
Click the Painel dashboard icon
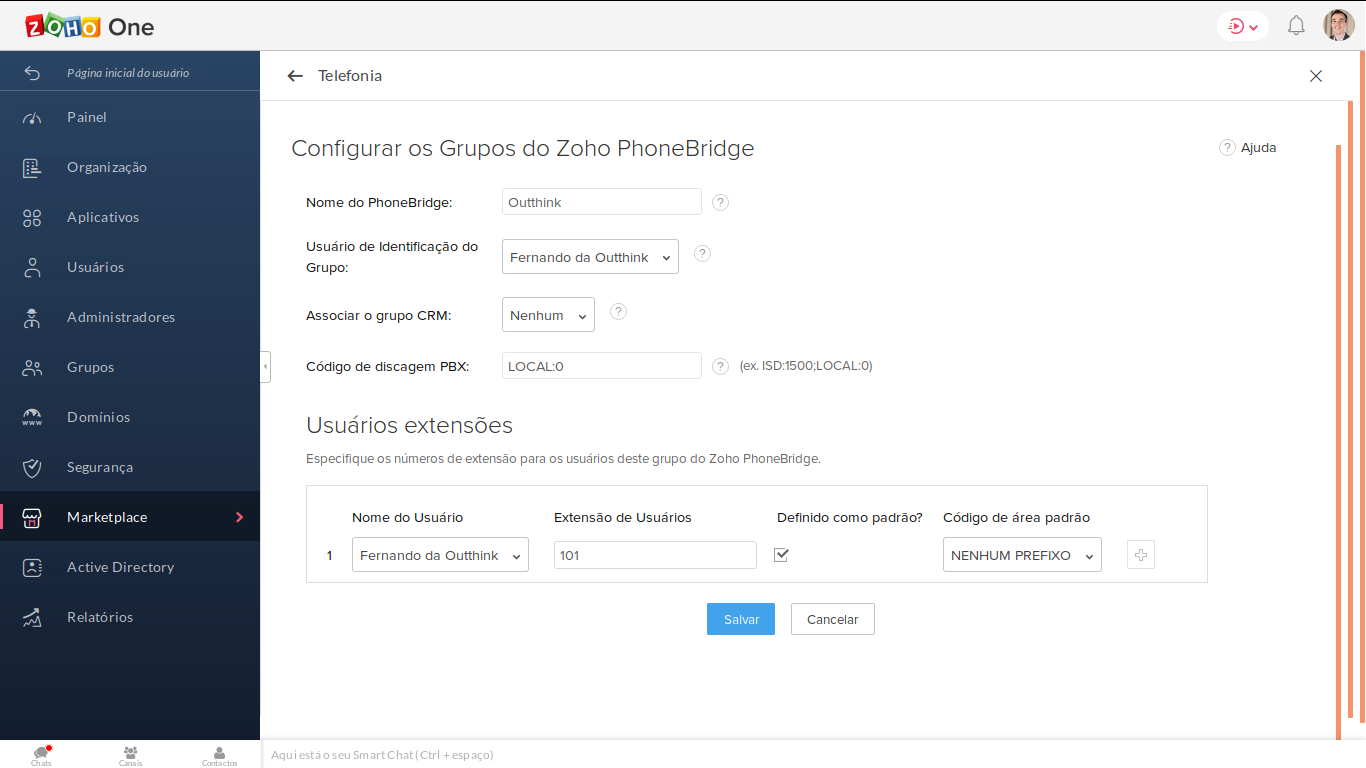(x=32, y=117)
